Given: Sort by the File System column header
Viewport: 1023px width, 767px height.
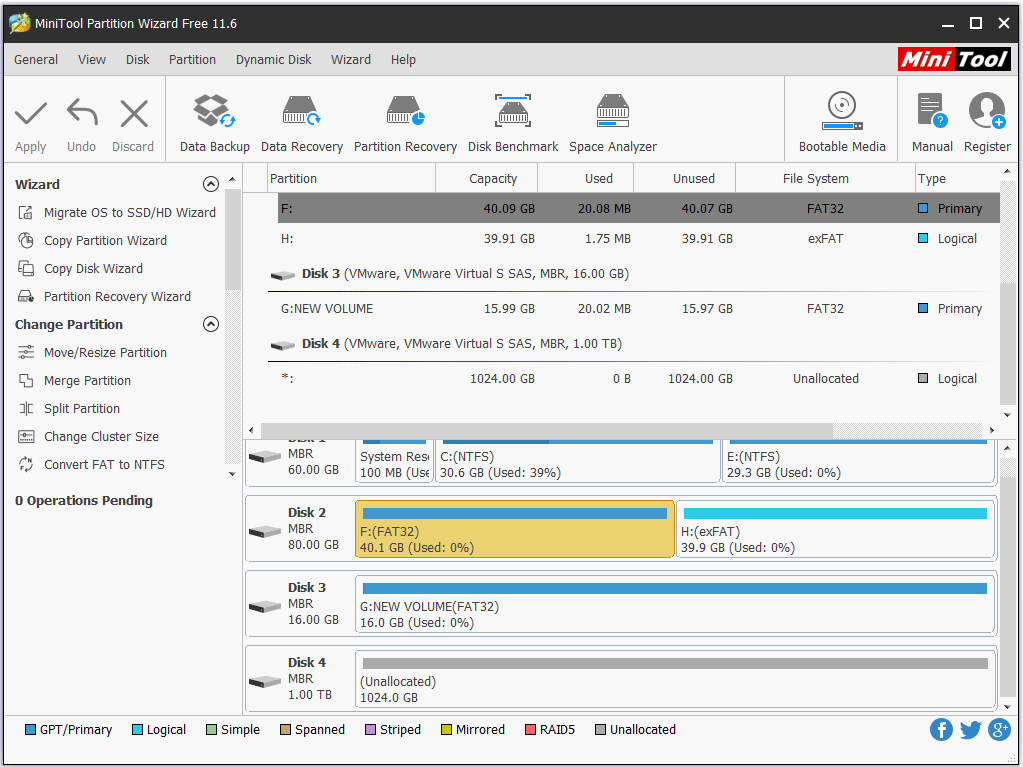Looking at the screenshot, I should 825,179.
